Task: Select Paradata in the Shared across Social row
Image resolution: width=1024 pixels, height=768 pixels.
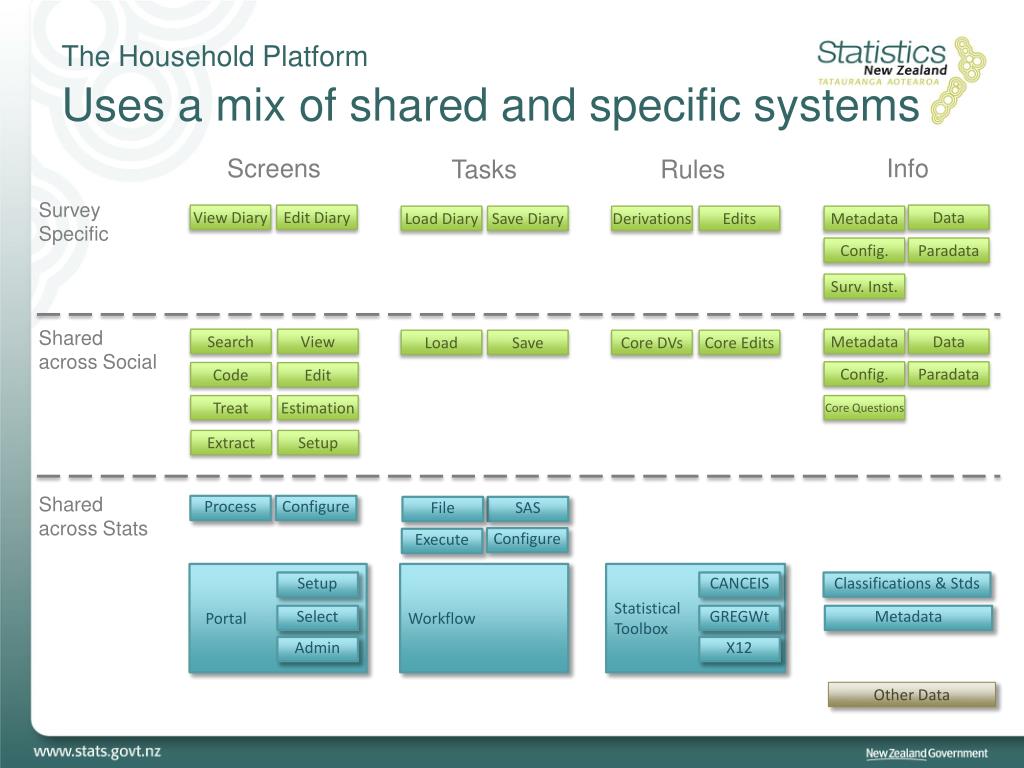Action: pyautogui.click(x=948, y=374)
